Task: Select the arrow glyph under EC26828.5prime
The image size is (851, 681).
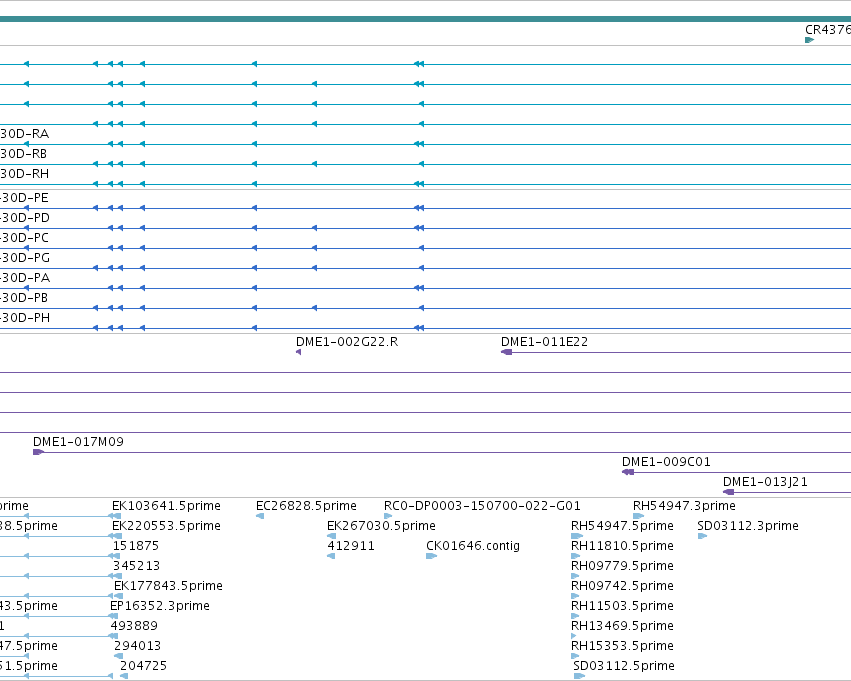Action: pos(260,516)
